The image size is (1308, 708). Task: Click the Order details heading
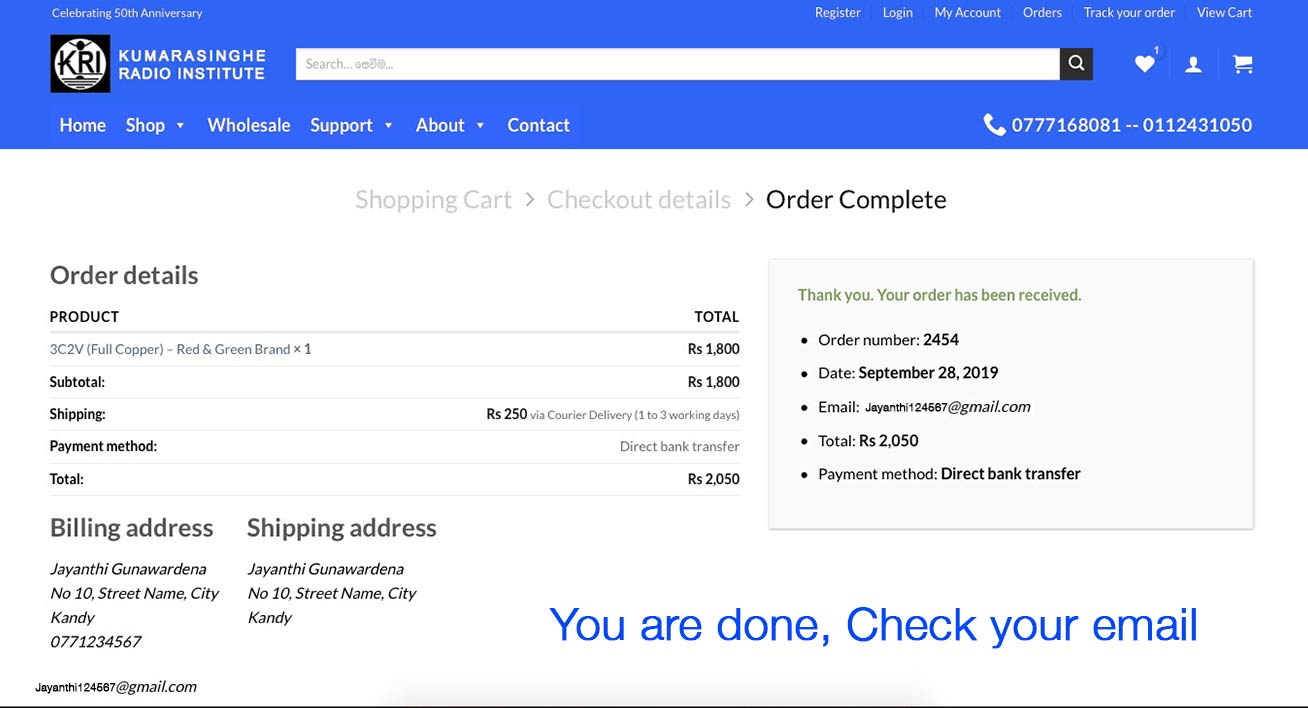click(x=124, y=275)
